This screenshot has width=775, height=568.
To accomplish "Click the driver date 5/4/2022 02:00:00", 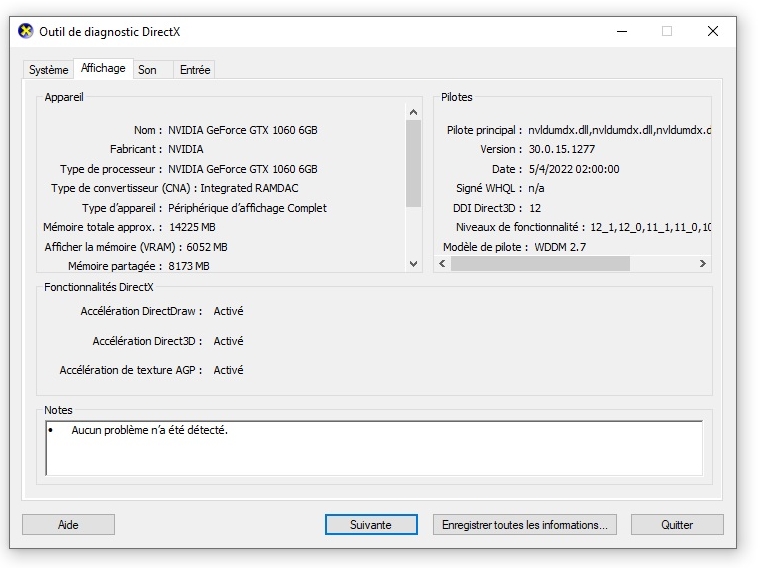I will 574,169.
